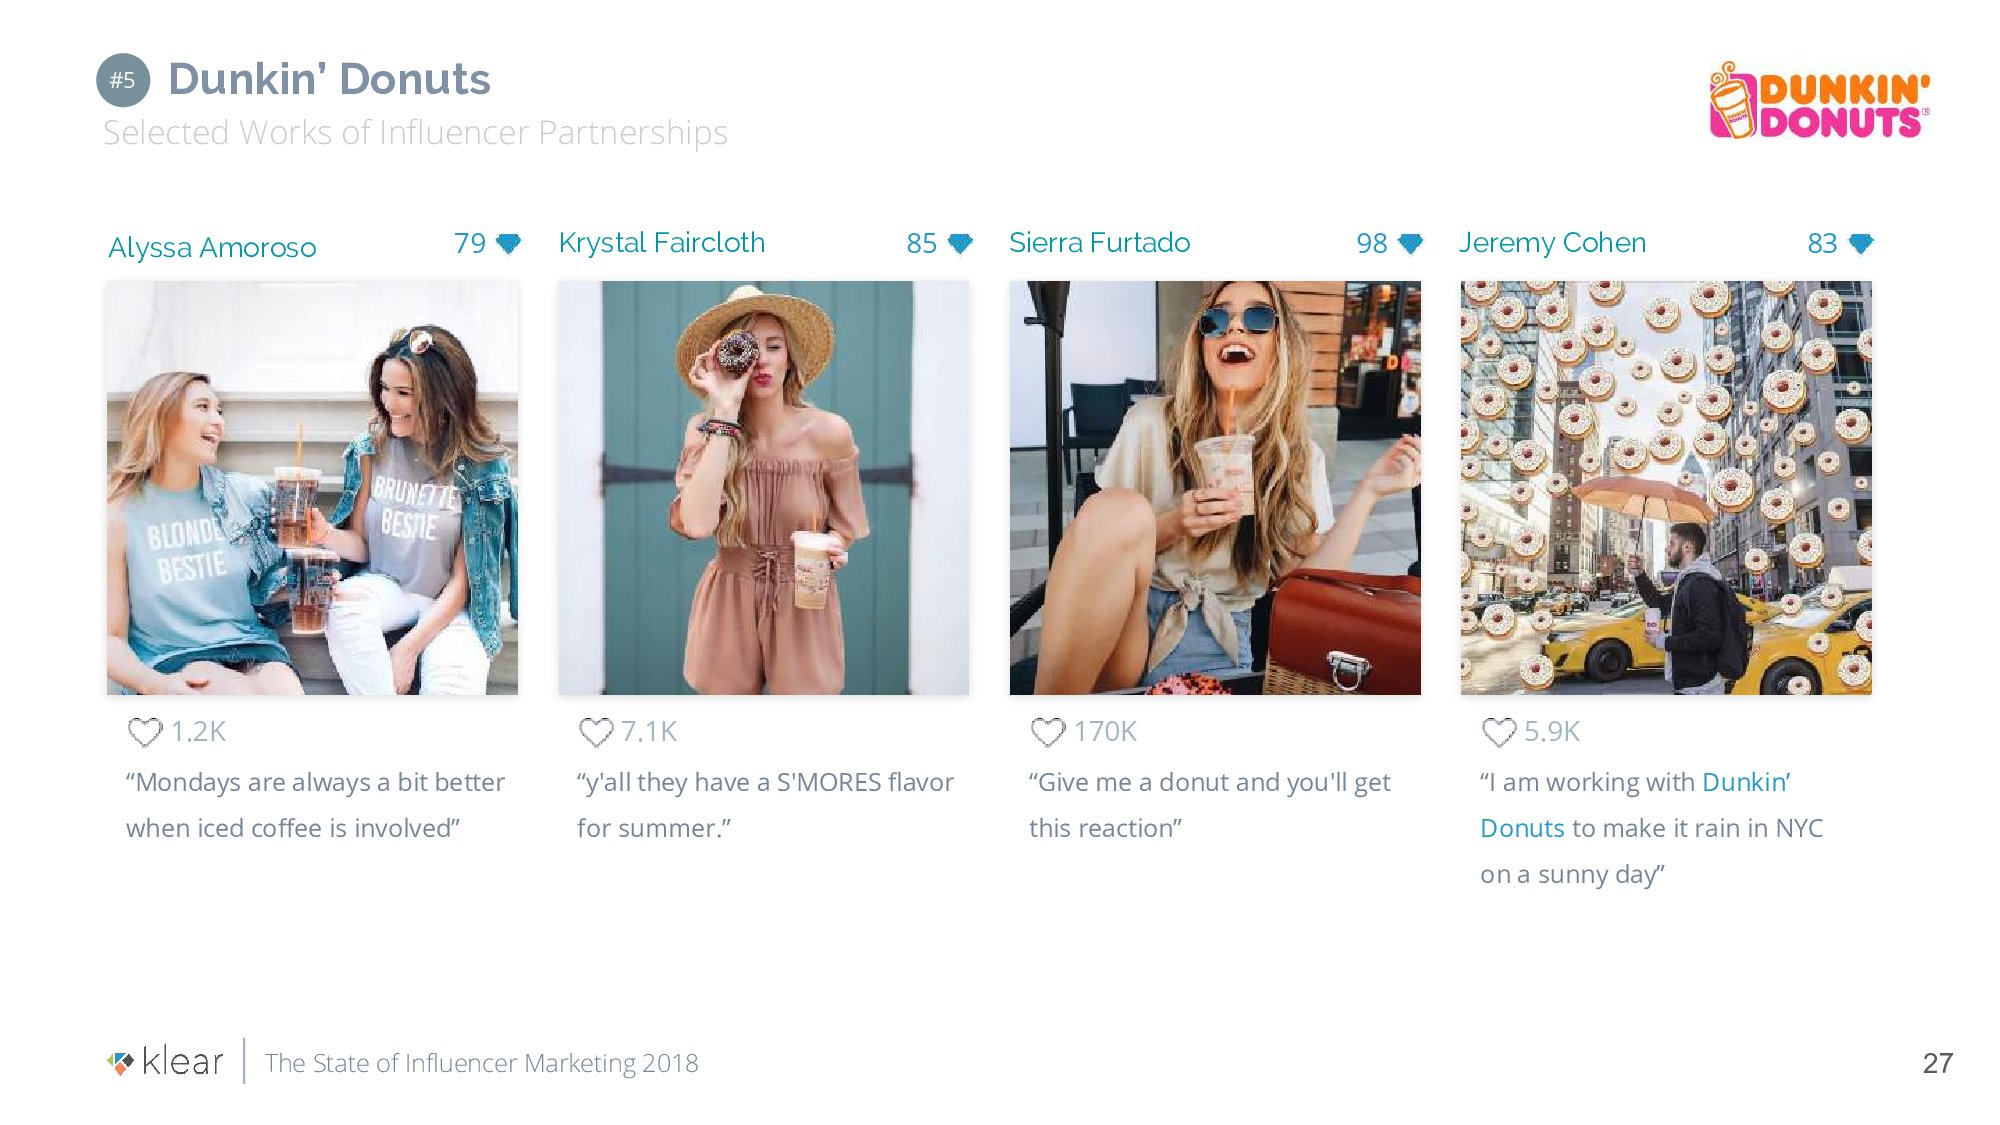The image size is (2000, 1125).
Task: Click the Klear logo in the footer
Action: coord(166,1062)
